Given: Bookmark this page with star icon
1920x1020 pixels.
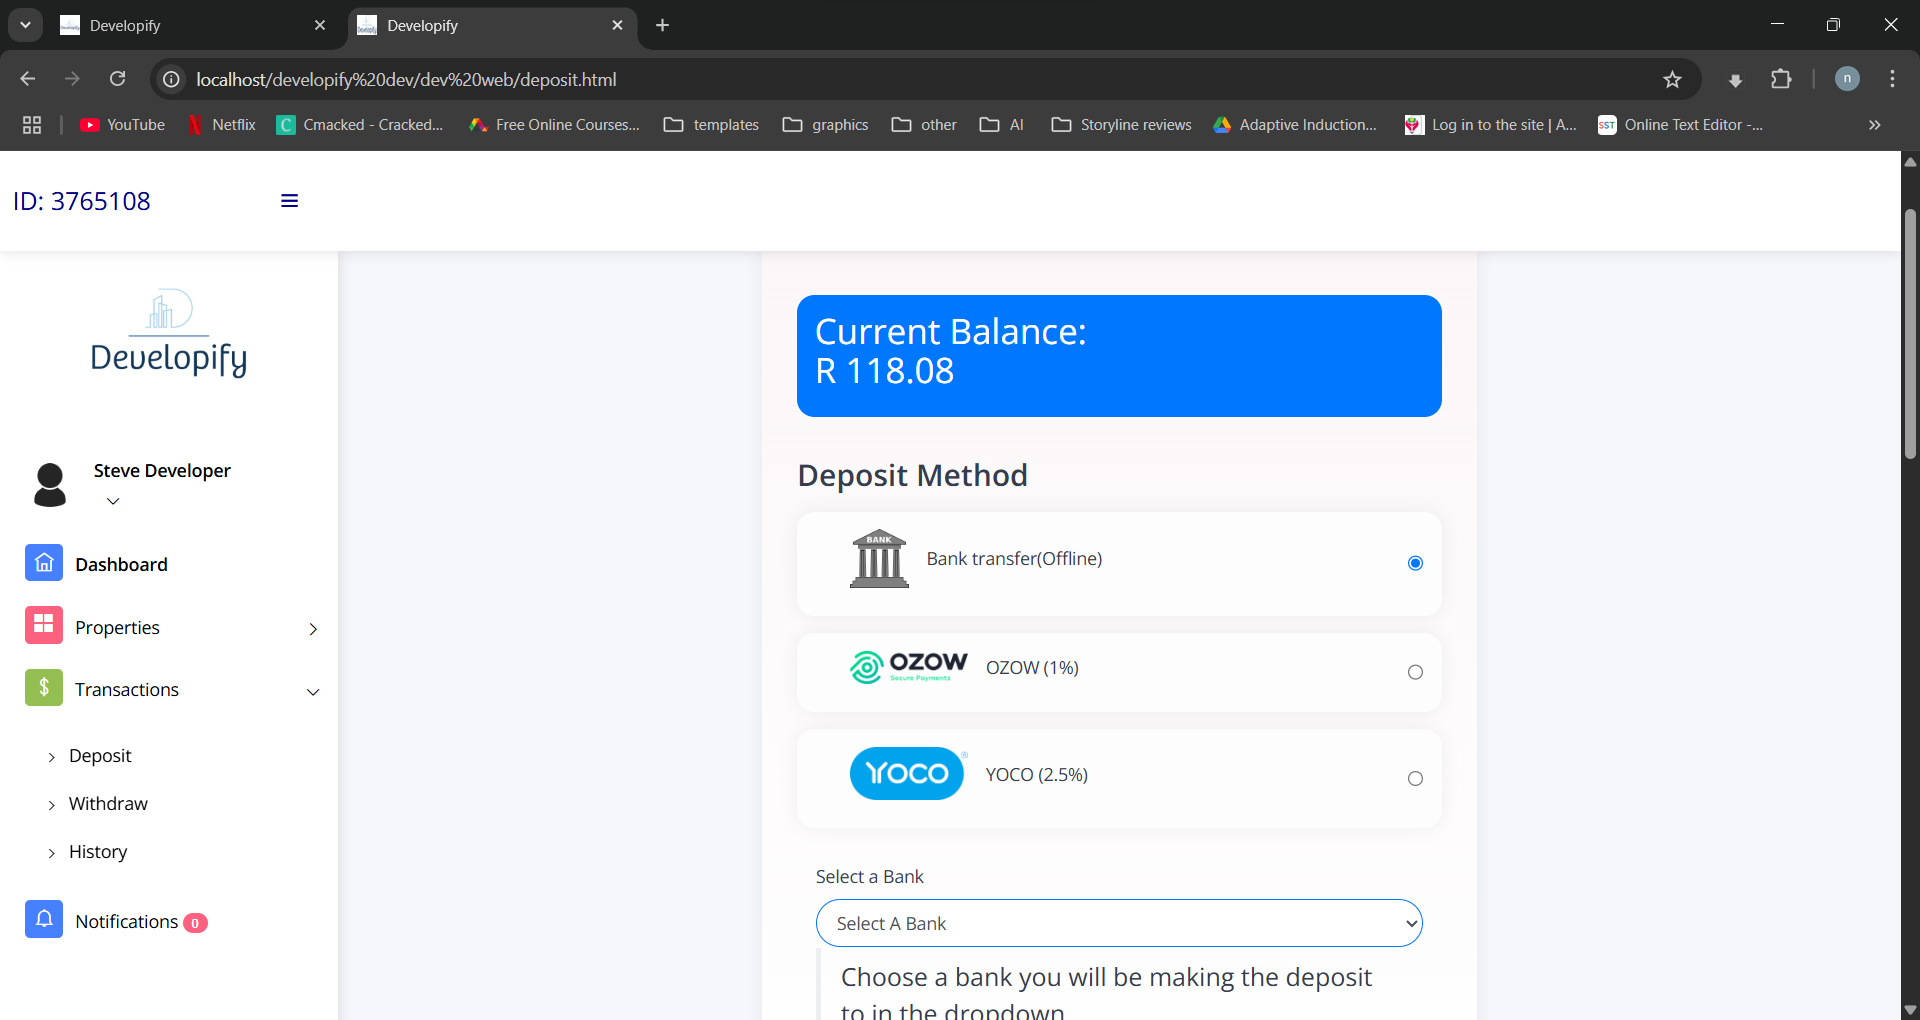Looking at the screenshot, I should pyautogui.click(x=1672, y=80).
